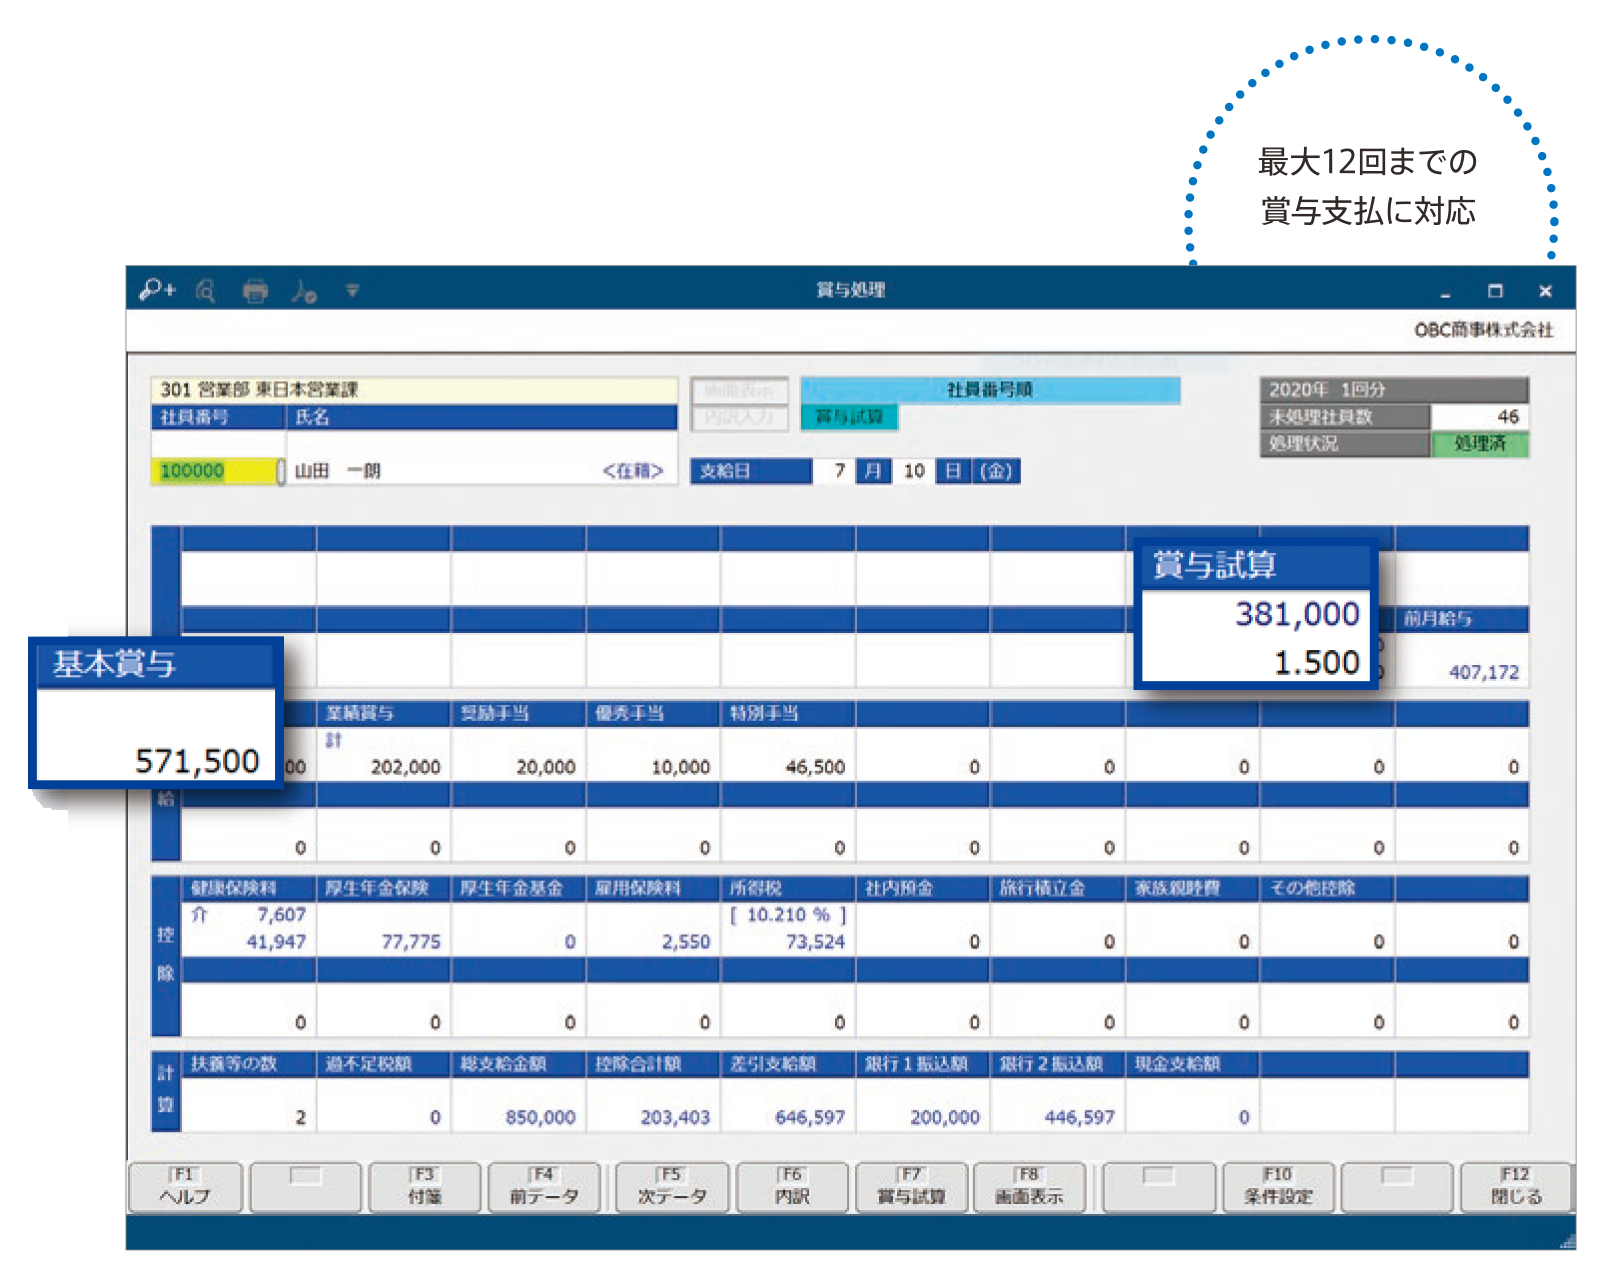Viewport: 1603px width, 1285px height.
Task: Click the greyed 画面表示 button at top
Action: click(x=739, y=390)
